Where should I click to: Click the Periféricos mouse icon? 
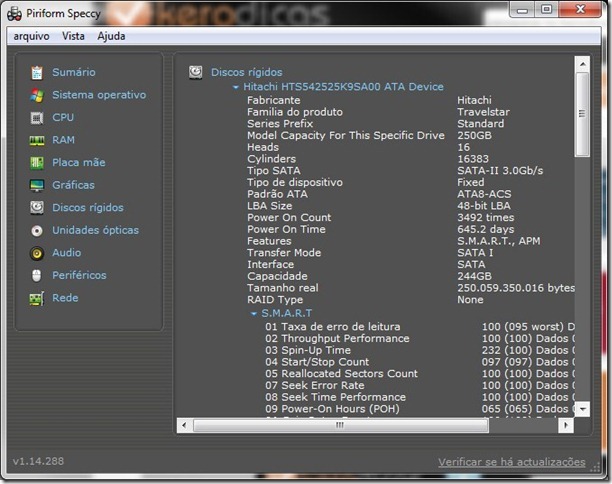37,276
